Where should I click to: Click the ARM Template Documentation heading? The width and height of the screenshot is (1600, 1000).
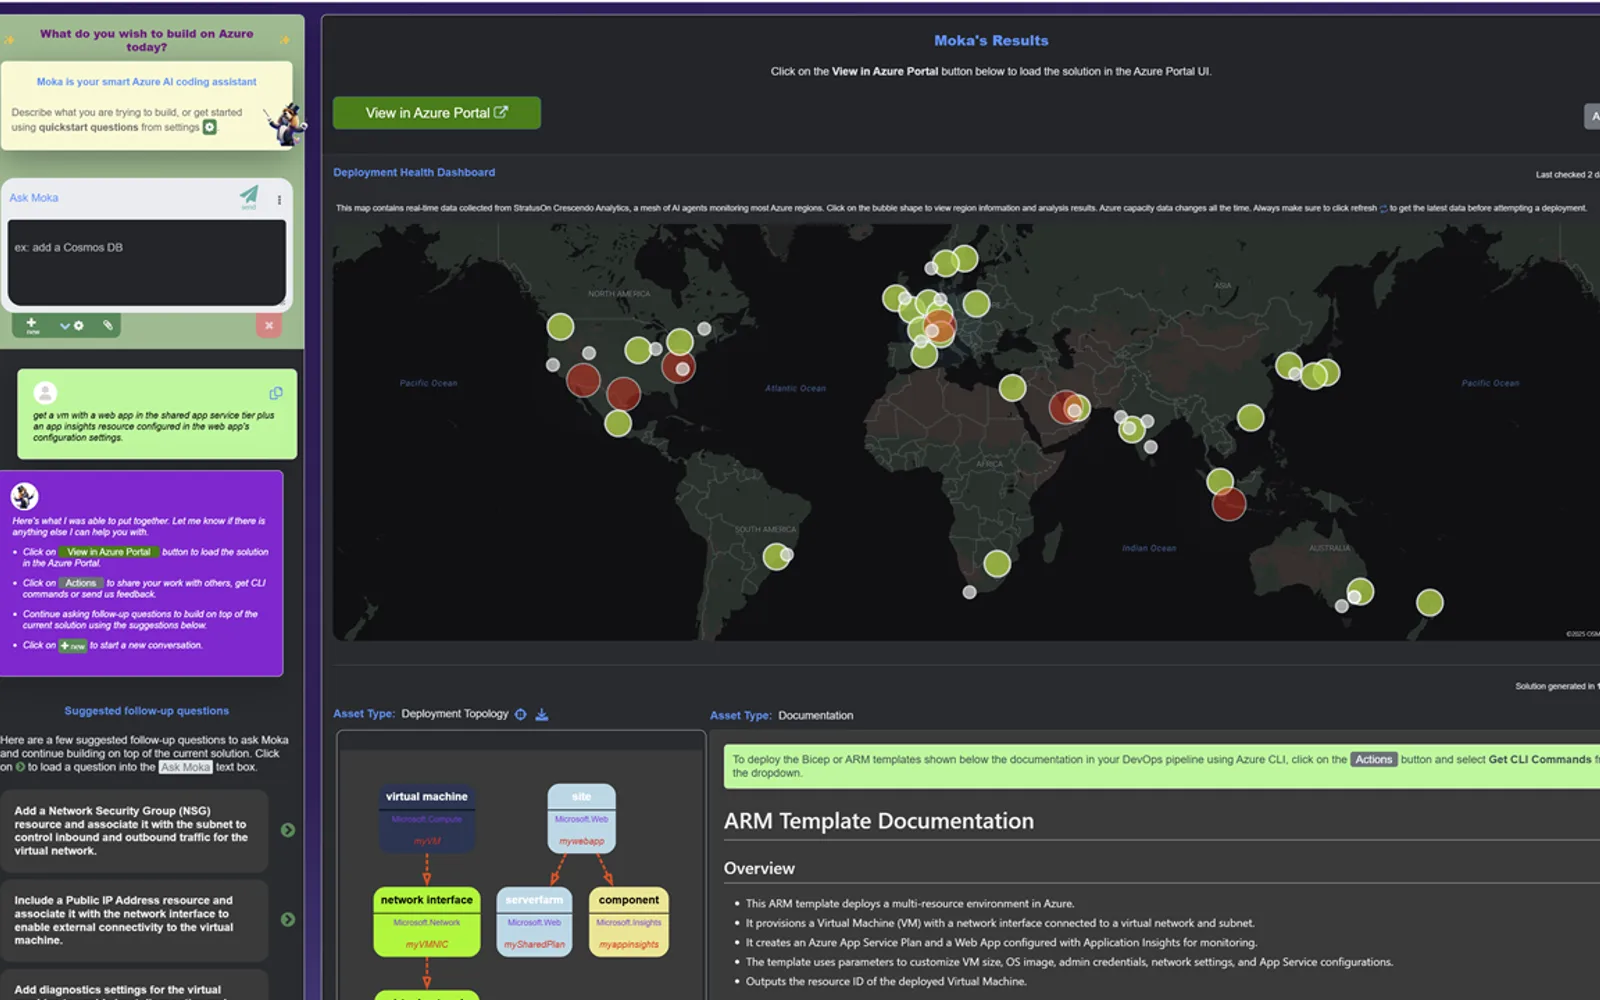[879, 821]
